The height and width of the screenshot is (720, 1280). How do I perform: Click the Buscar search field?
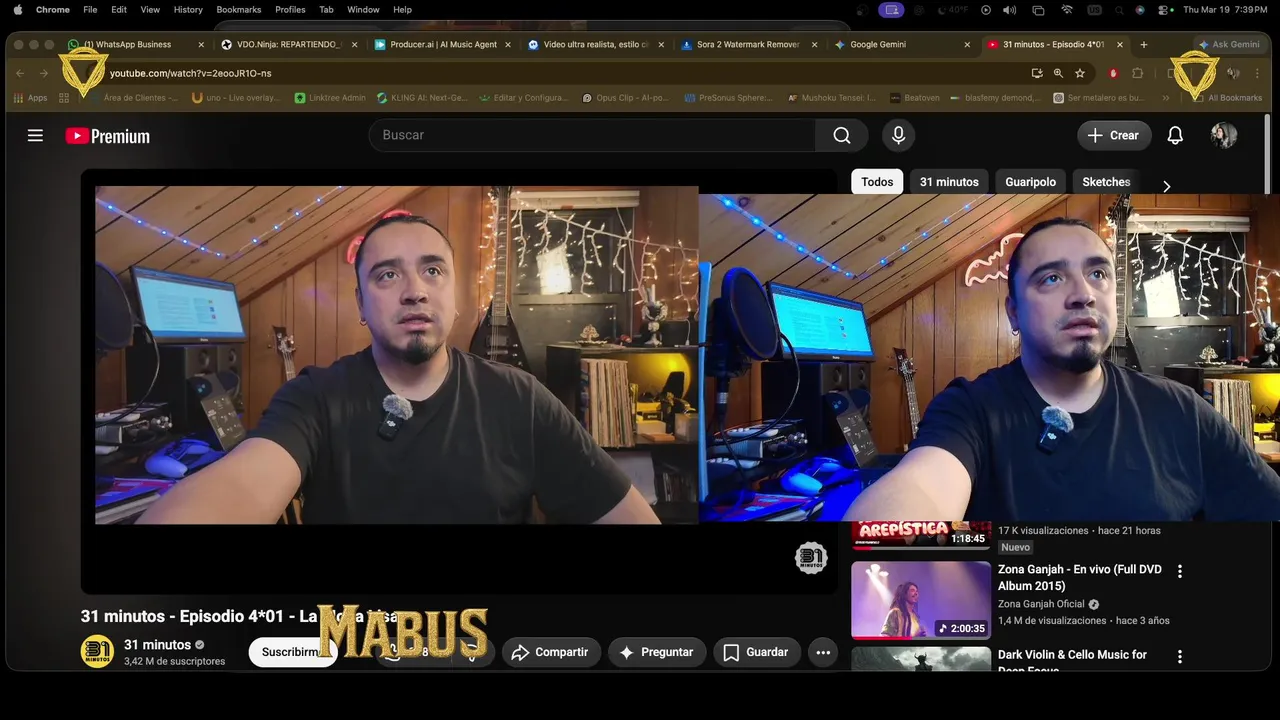coord(592,135)
